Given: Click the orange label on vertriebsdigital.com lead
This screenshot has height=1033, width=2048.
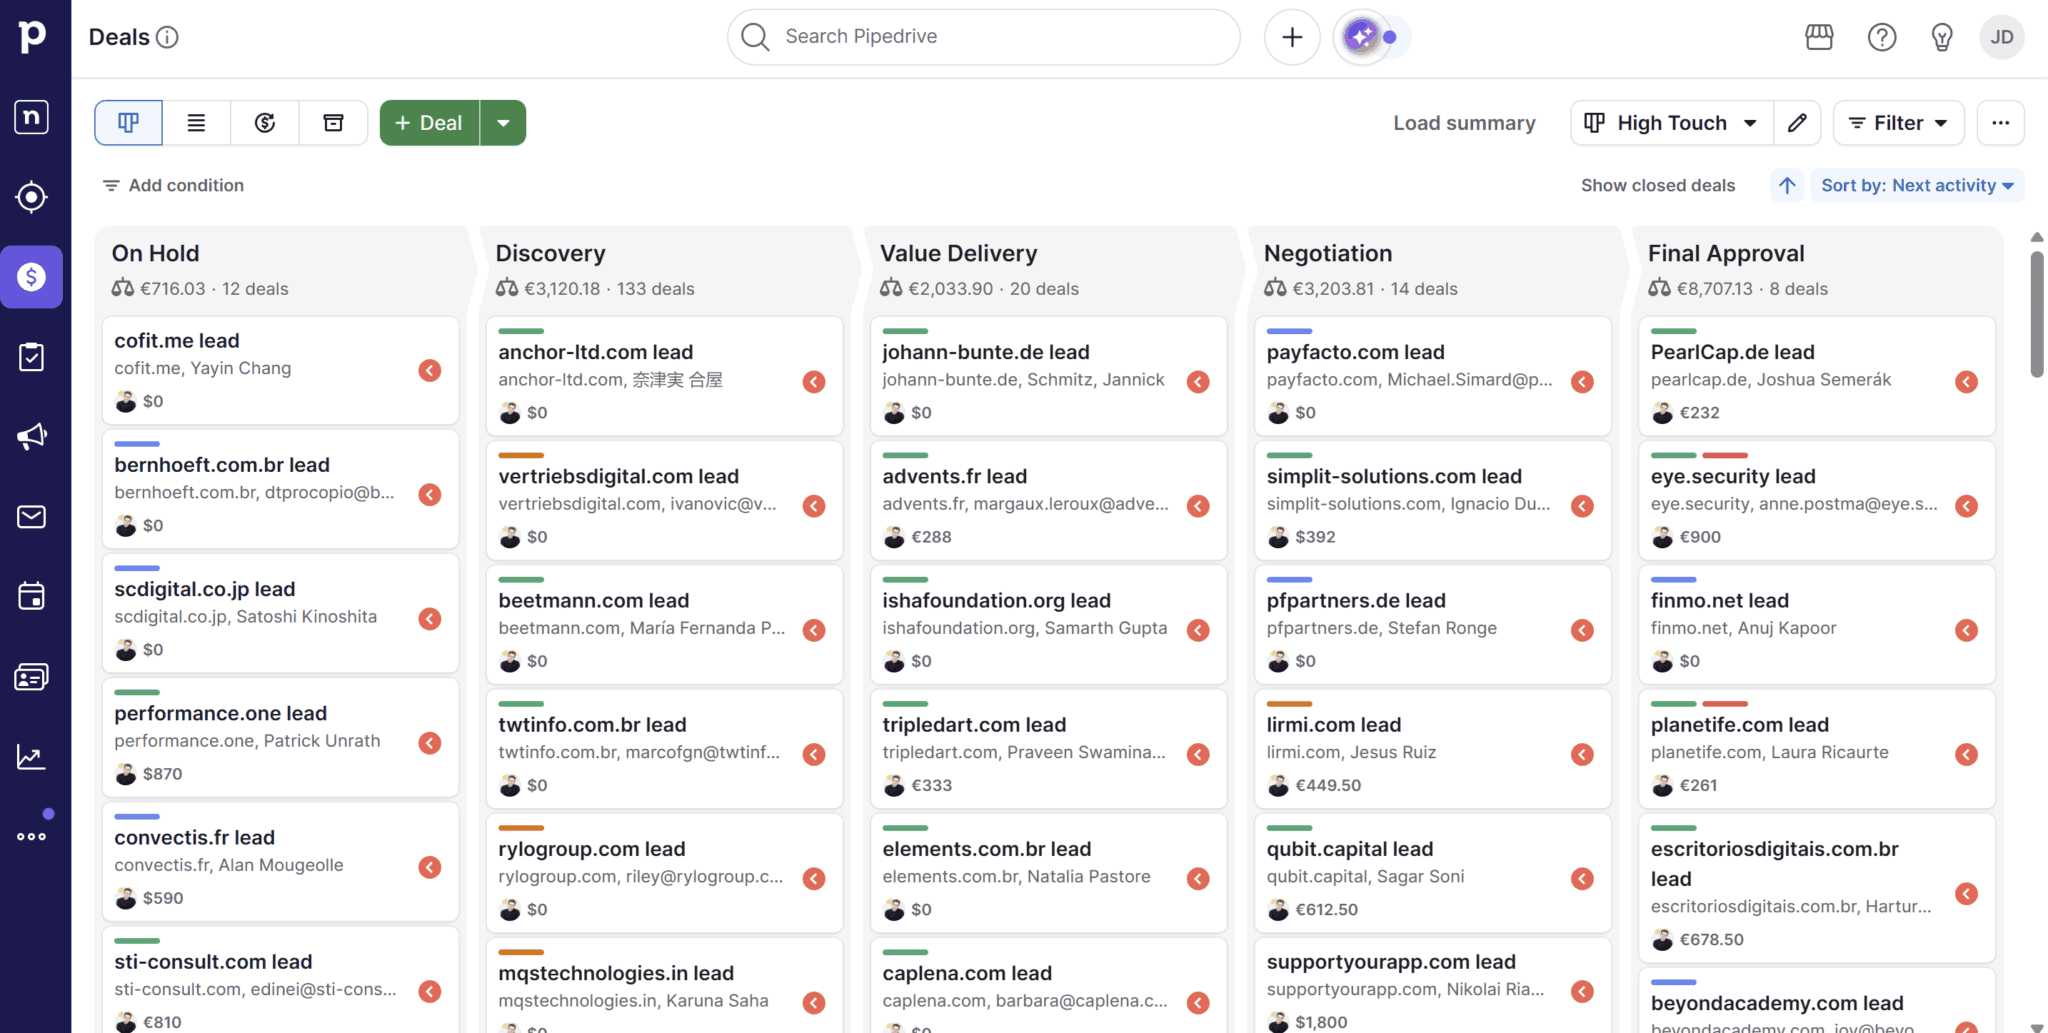Looking at the screenshot, I should [521, 456].
